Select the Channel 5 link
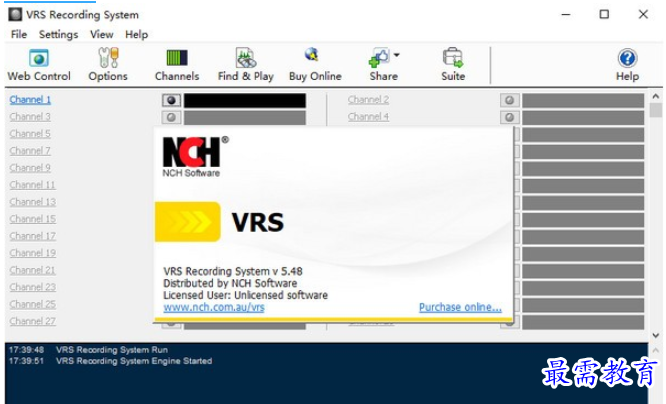 pos(30,134)
